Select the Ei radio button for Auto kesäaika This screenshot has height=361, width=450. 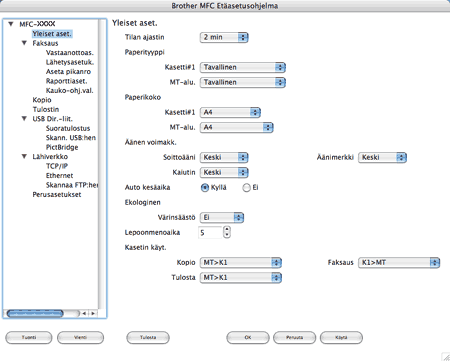coord(246,188)
